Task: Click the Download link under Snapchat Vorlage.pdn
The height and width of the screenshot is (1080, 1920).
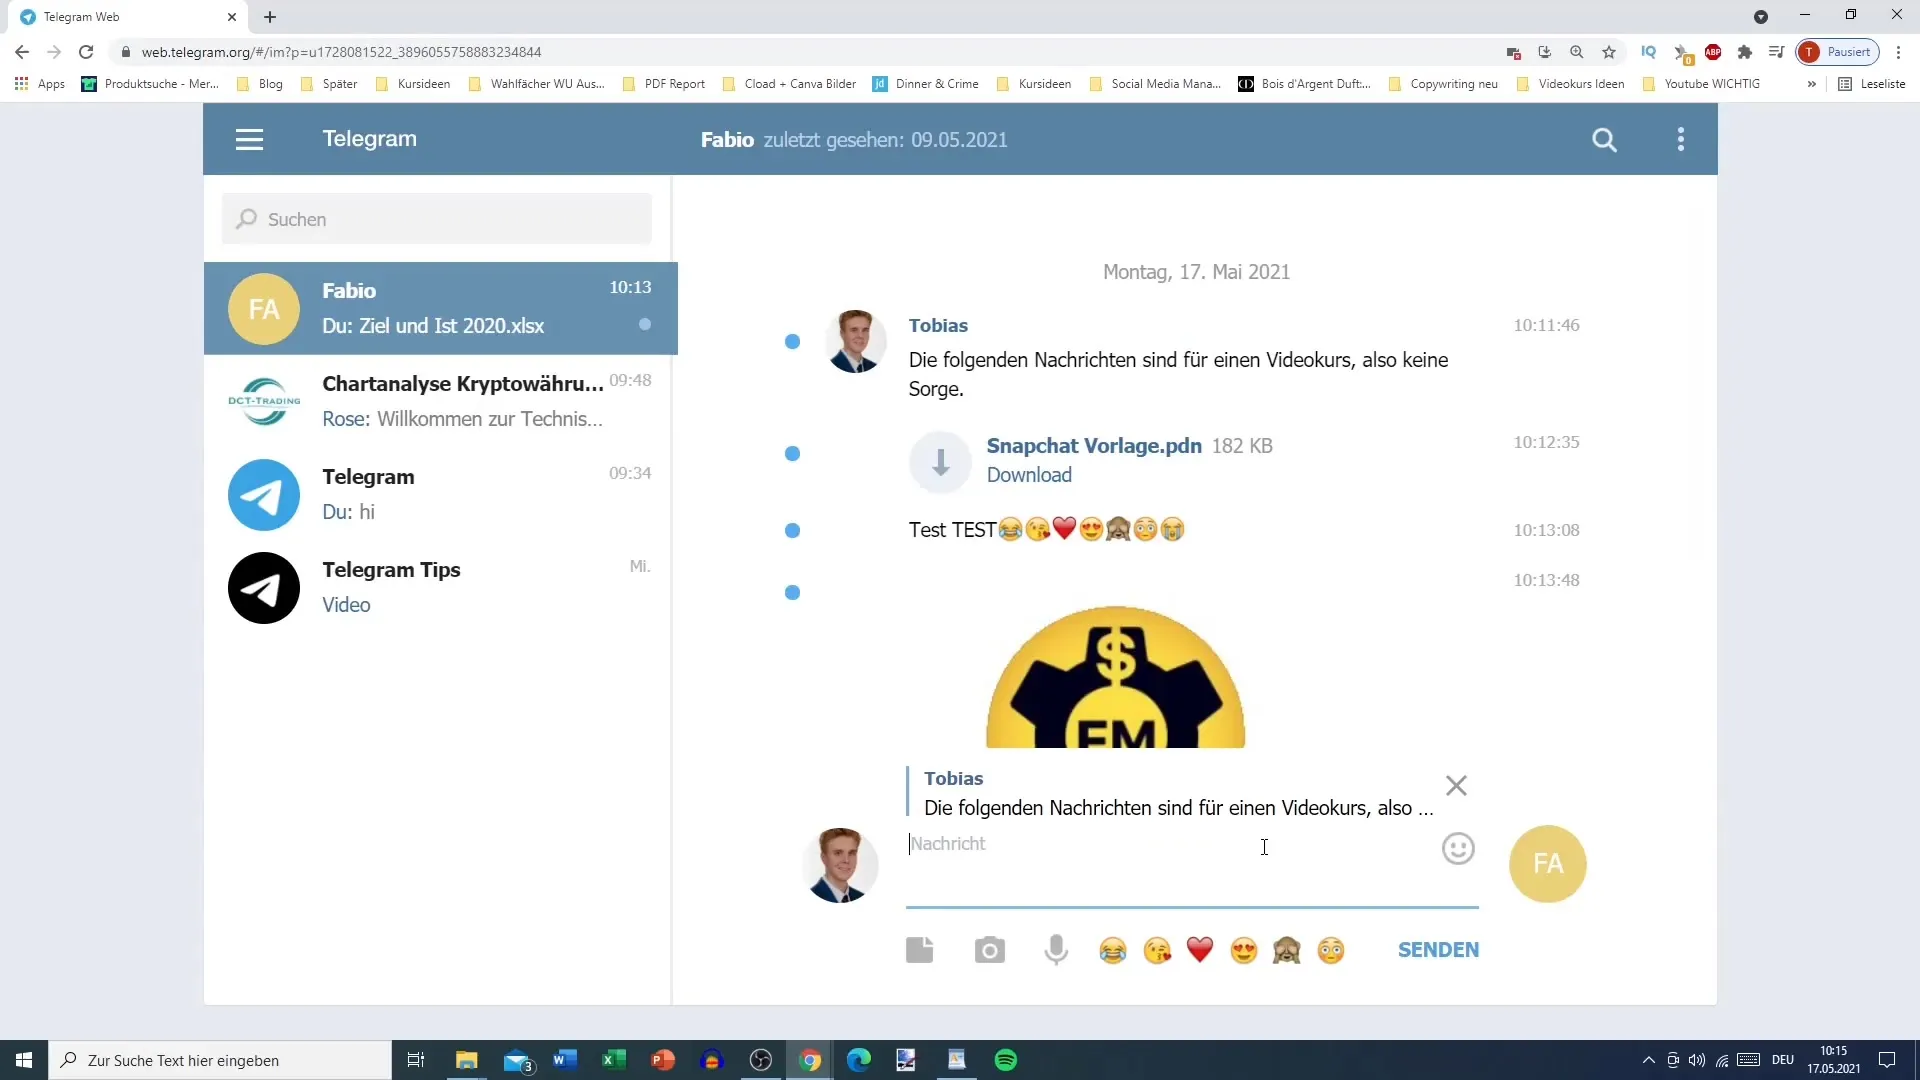Action: 1029,475
